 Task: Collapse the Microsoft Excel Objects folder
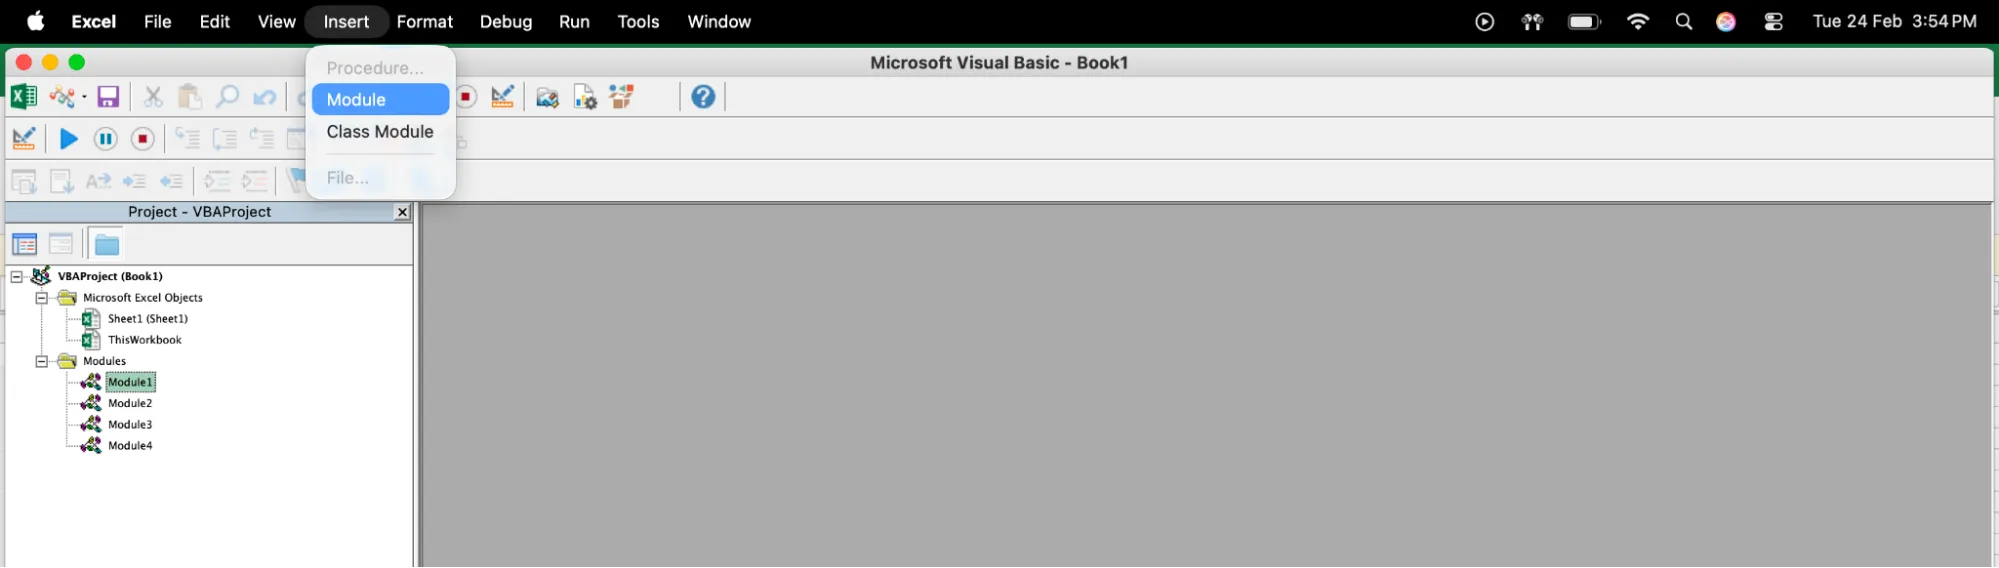pos(42,298)
